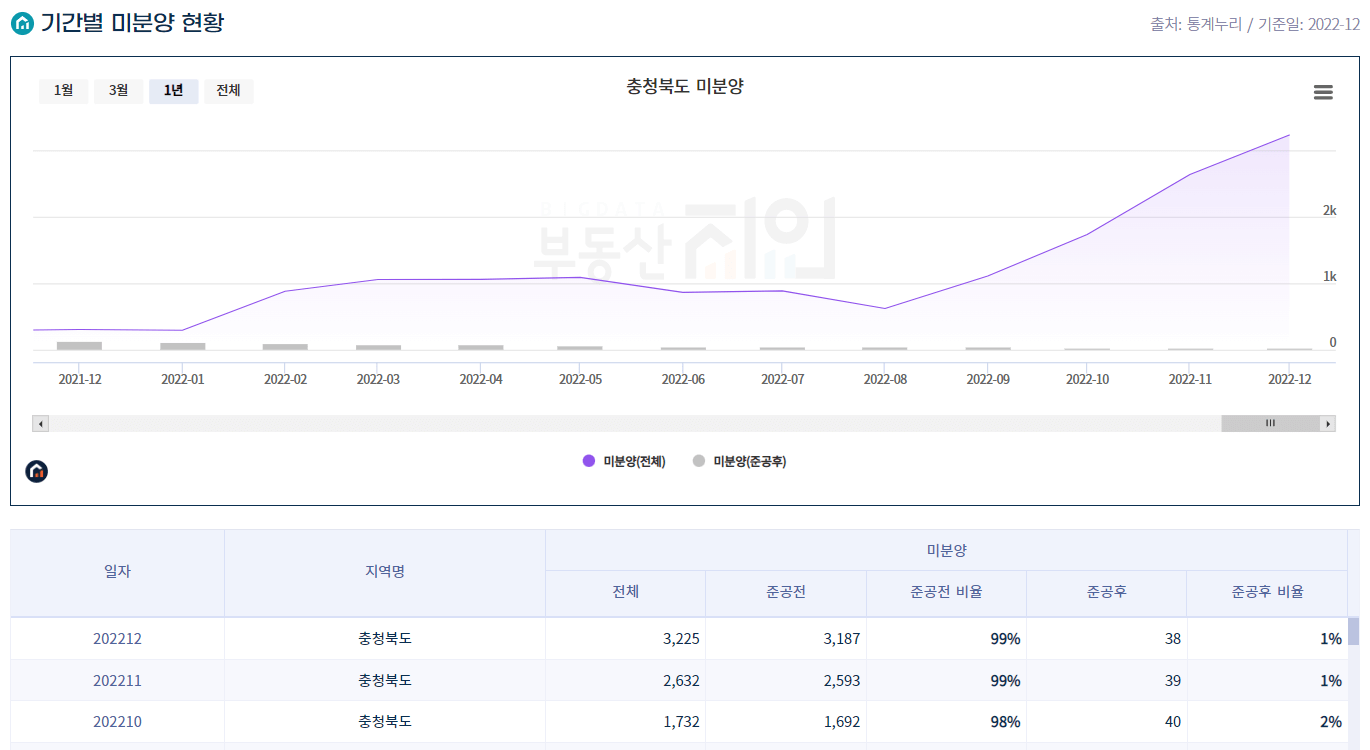Image resolution: width=1370 pixels, height=750 pixels.
Task: Click the house icon beside the title
Action: pos(22,23)
